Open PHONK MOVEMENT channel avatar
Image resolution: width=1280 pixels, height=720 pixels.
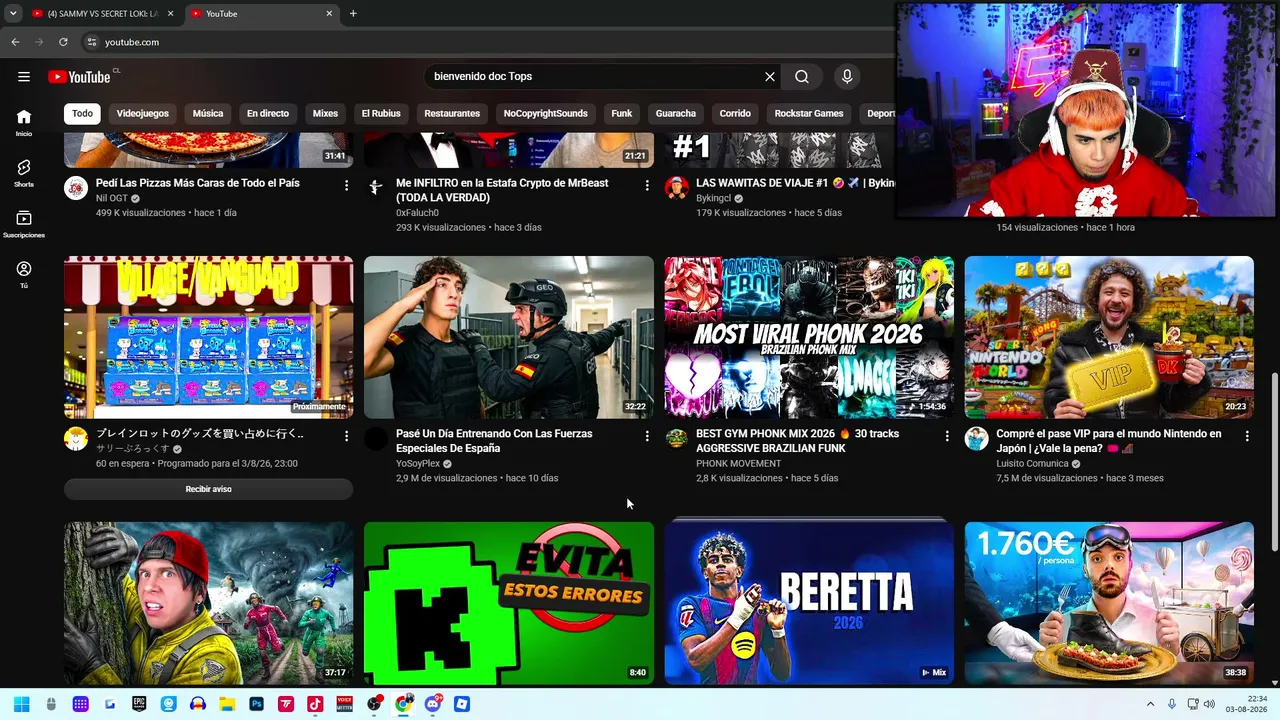click(x=677, y=439)
